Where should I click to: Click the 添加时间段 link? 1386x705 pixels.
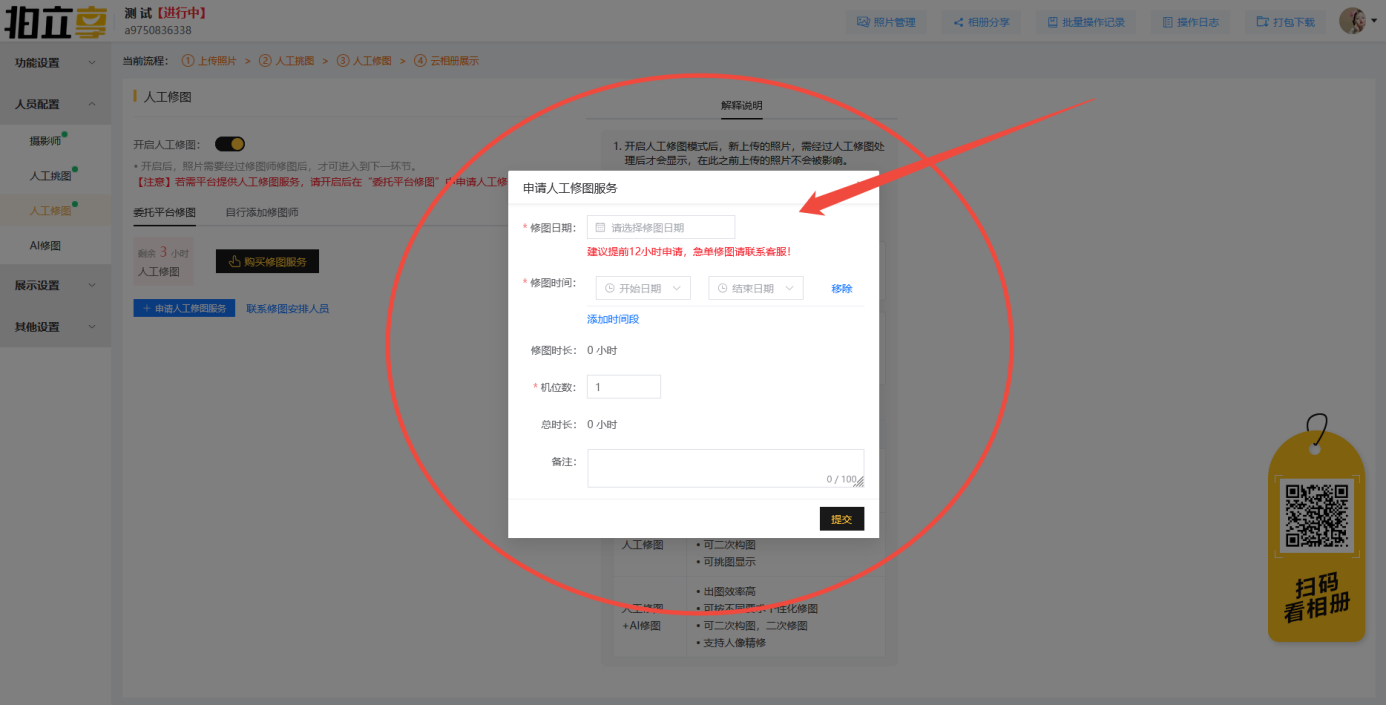612,319
